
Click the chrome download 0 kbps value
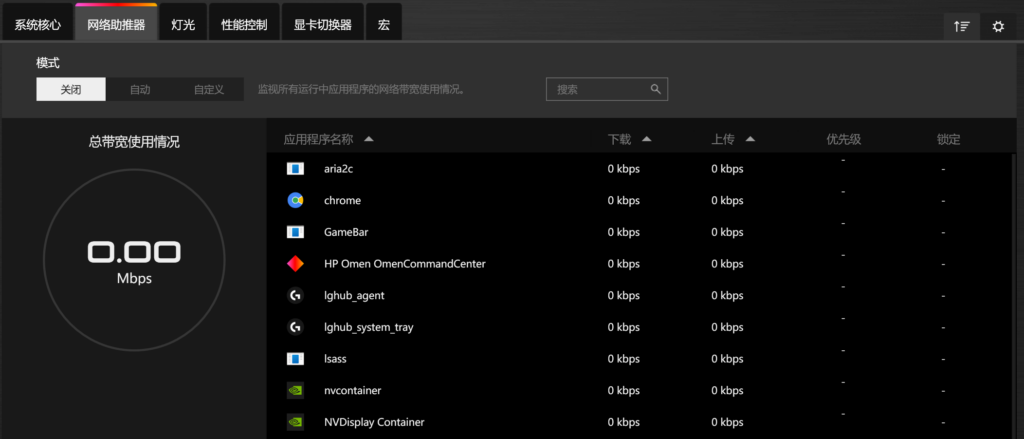tap(624, 201)
